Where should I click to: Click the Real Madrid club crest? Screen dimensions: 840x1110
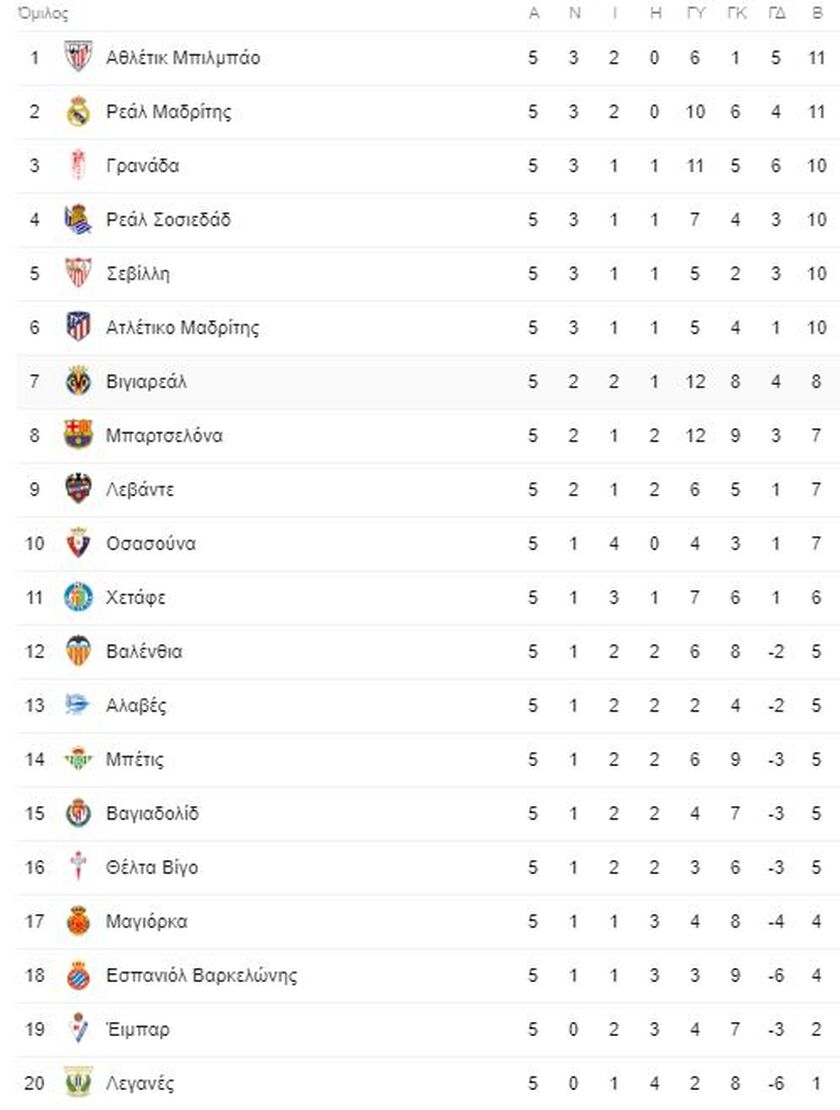78,111
